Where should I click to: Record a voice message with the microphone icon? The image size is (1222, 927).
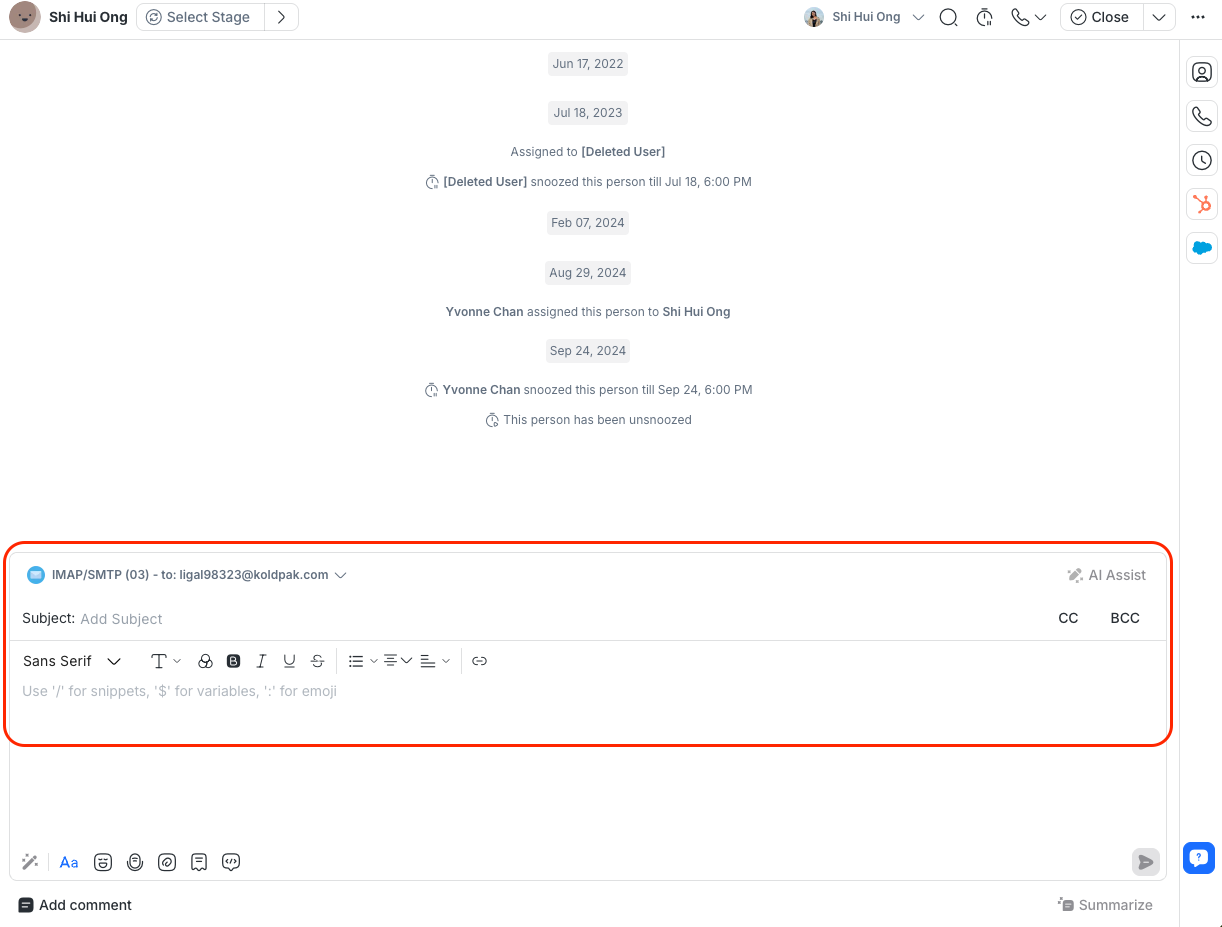[135, 861]
